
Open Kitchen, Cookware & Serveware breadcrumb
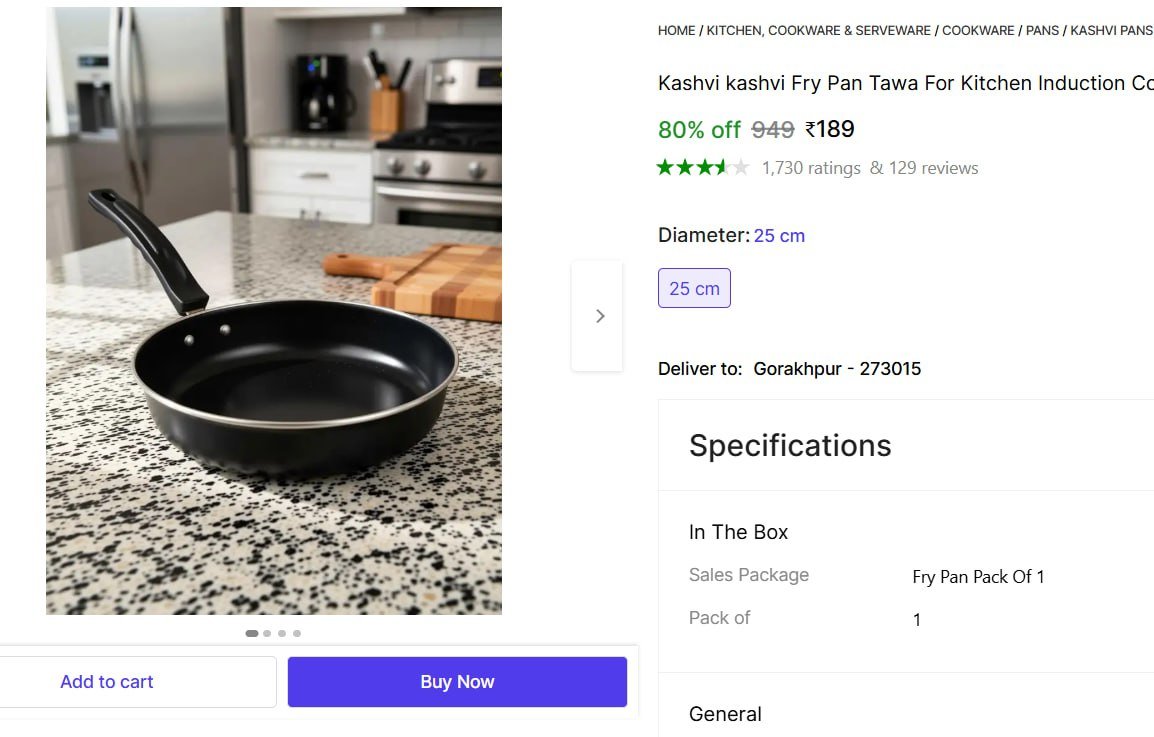pyautogui.click(x=818, y=31)
